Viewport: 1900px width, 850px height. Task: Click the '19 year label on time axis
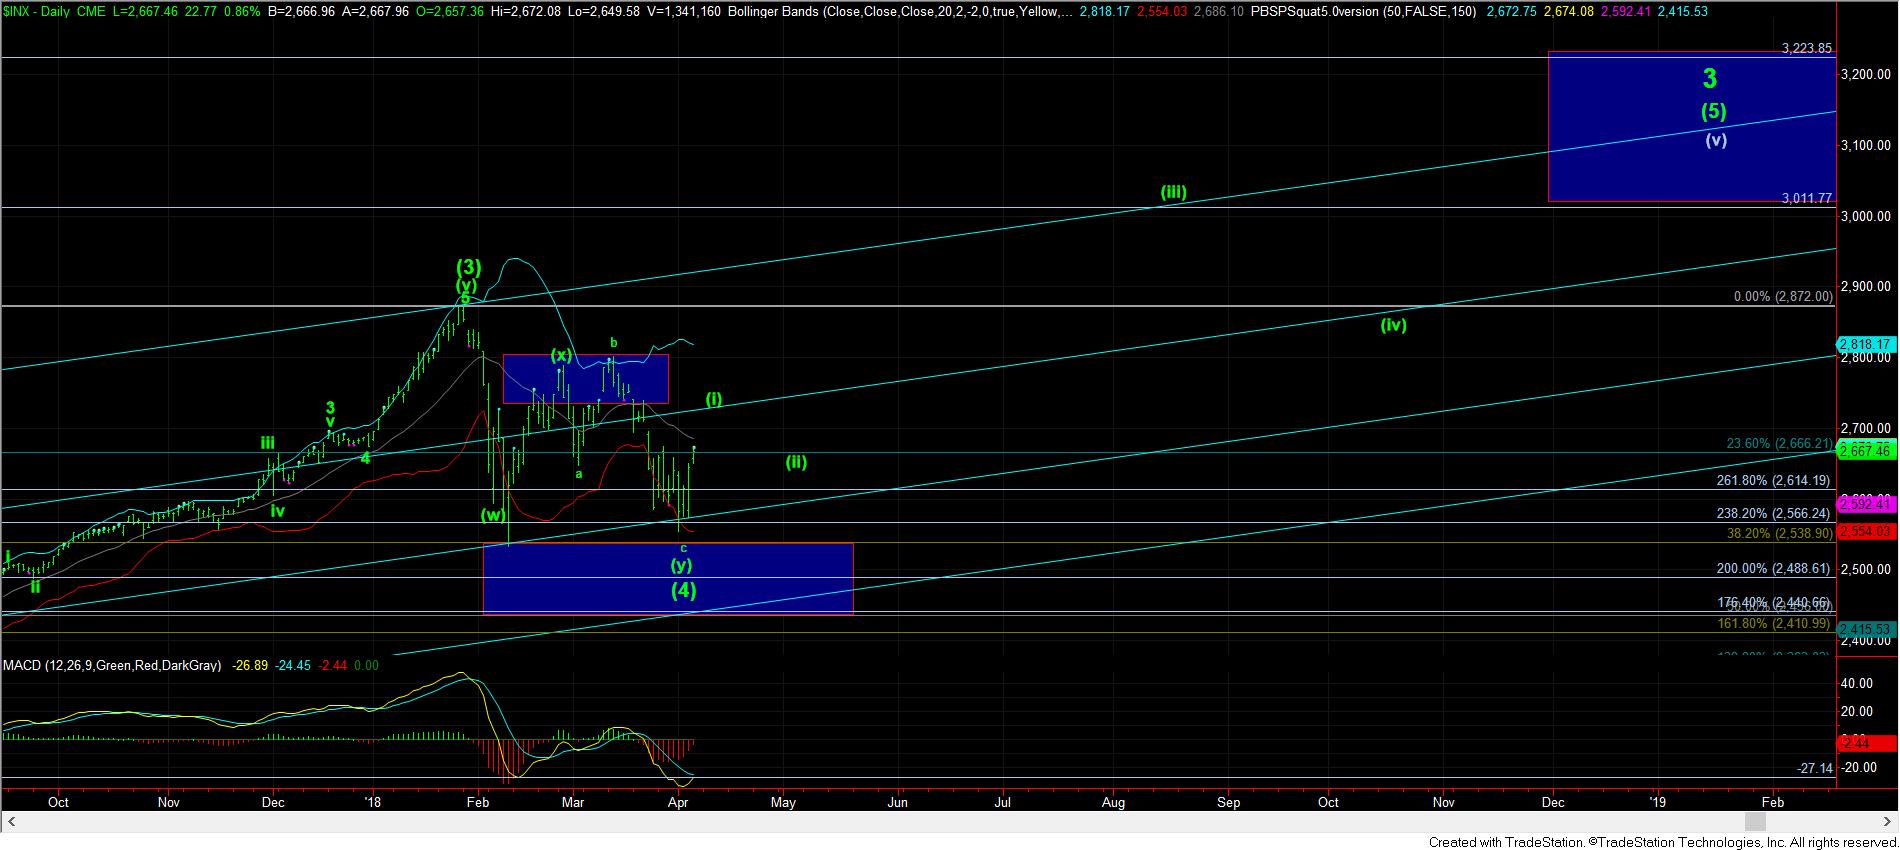pos(1658,802)
